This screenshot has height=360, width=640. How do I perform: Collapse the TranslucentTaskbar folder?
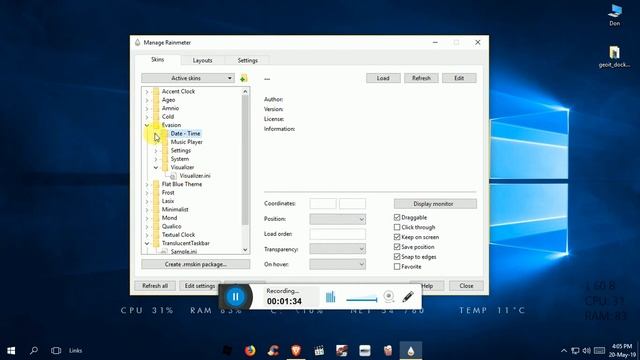[147, 243]
